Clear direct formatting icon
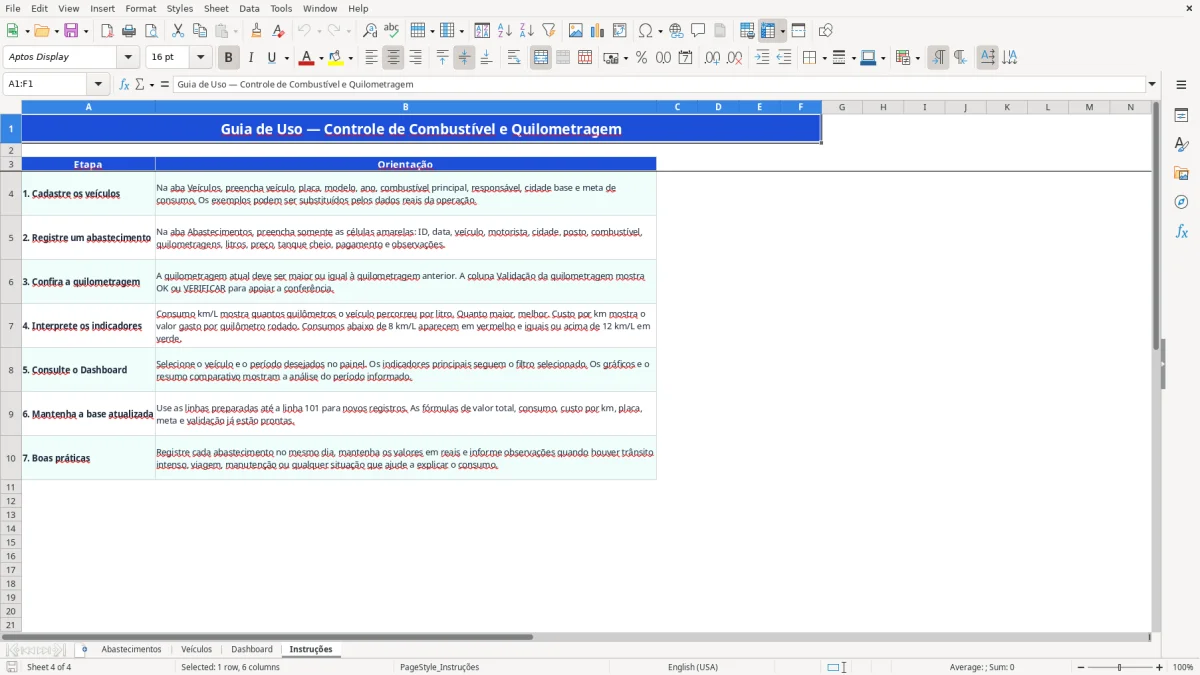Screen dimensions: 1200x675 coord(278,31)
